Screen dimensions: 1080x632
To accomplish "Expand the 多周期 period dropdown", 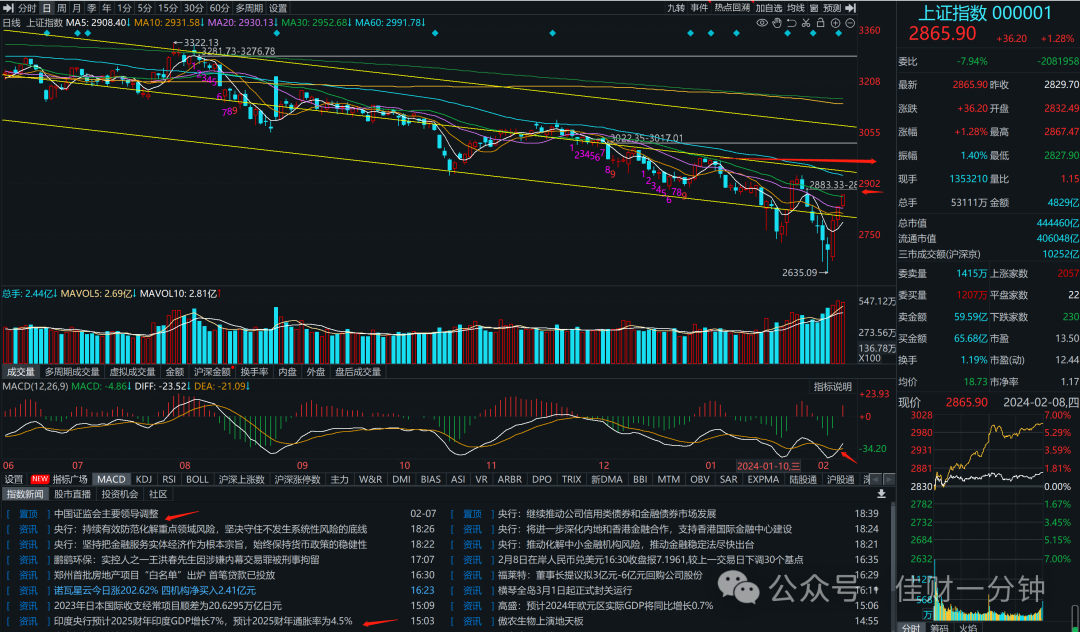I will [x=249, y=8].
